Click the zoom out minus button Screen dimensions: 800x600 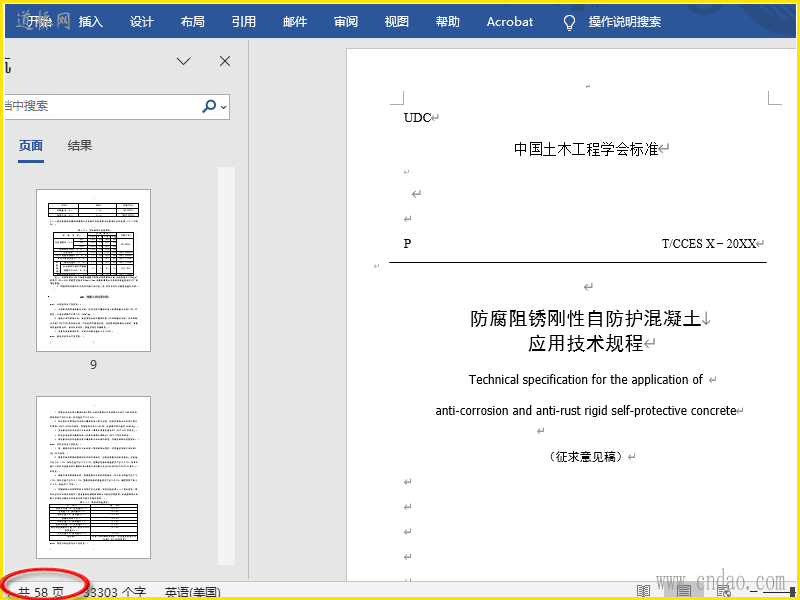click(754, 592)
